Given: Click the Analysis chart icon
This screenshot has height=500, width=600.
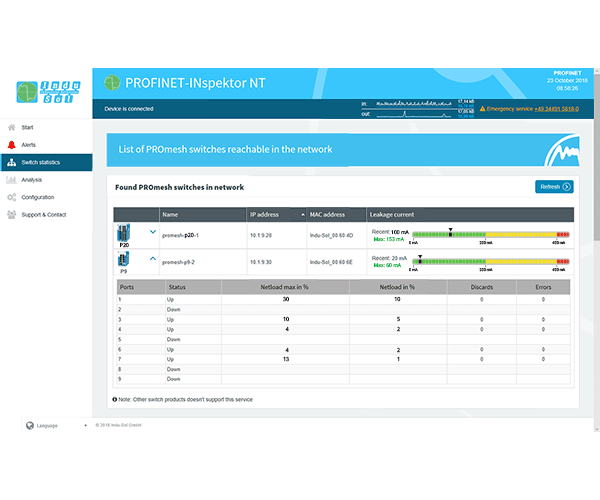Looking at the screenshot, I should [x=11, y=180].
